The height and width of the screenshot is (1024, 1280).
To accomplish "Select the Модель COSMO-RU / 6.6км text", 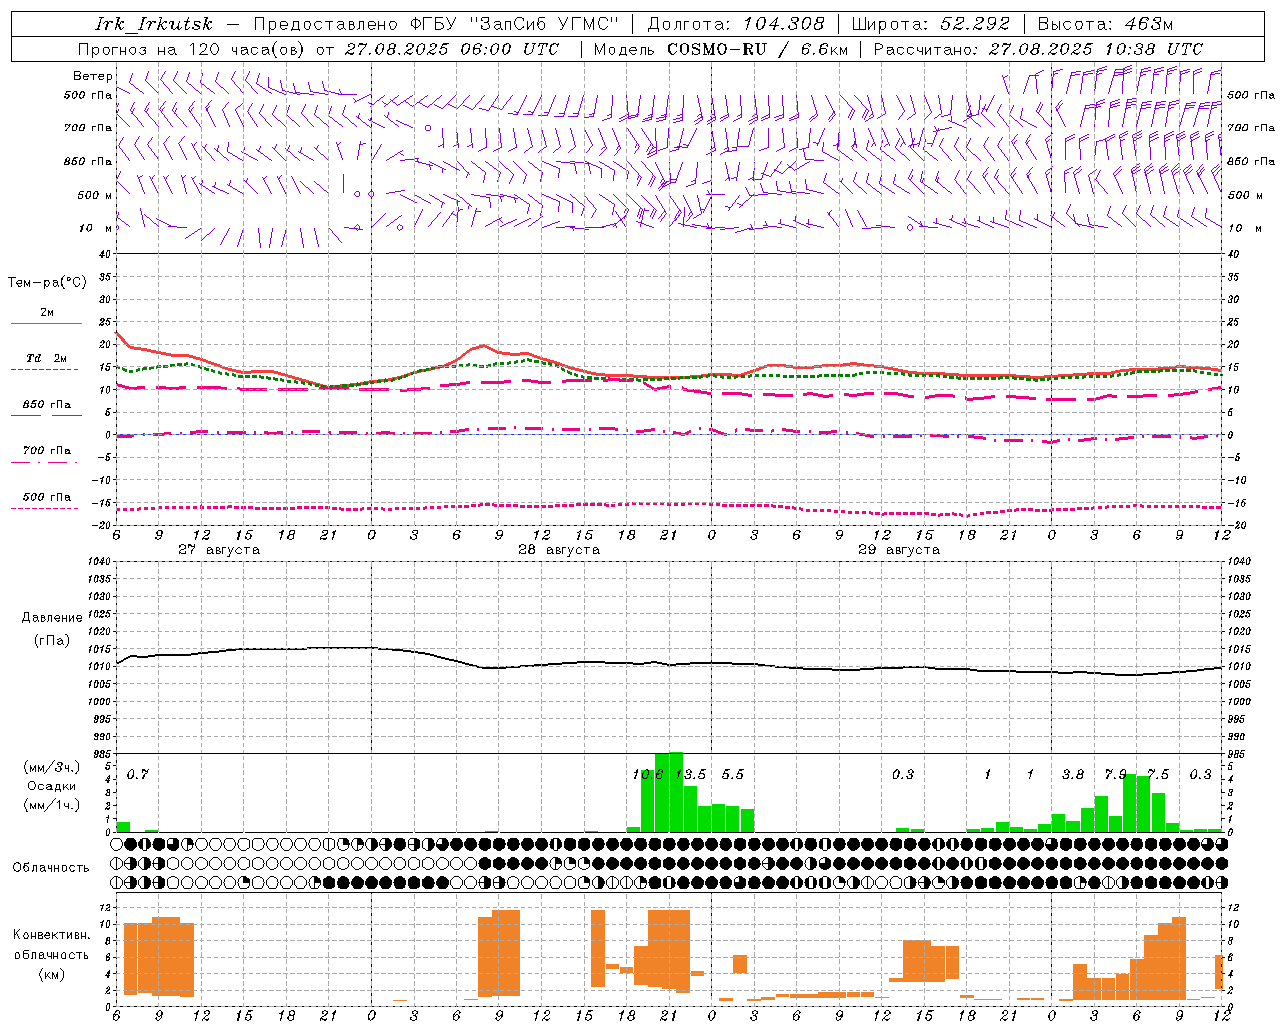I will coord(720,49).
